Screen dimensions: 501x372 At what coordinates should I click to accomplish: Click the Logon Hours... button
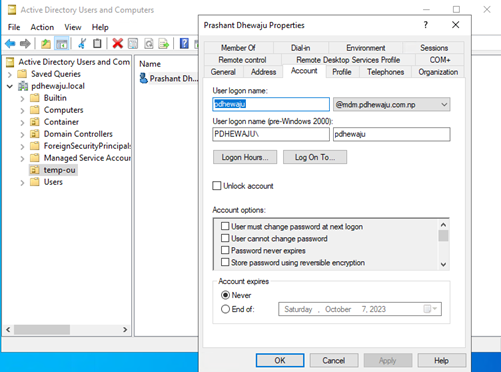(245, 157)
